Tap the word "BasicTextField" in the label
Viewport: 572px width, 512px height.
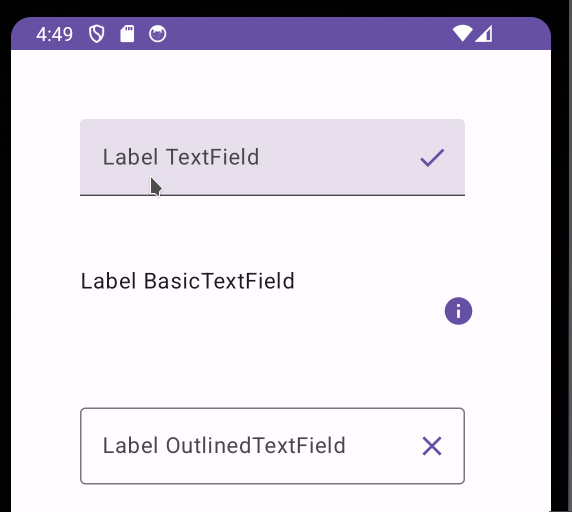point(219,281)
